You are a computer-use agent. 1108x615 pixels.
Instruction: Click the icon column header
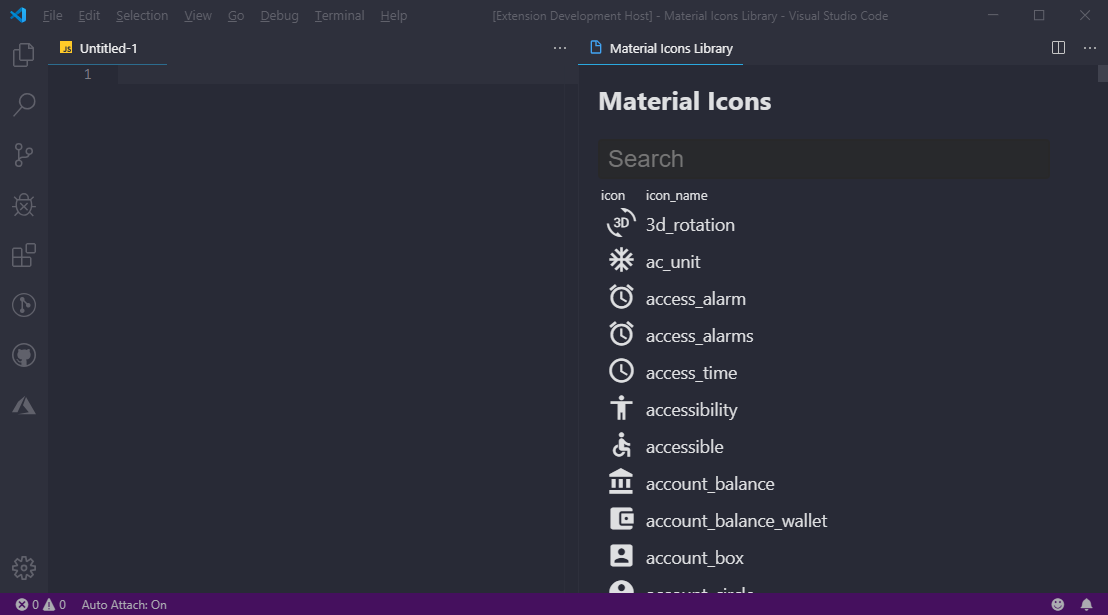[x=613, y=195]
